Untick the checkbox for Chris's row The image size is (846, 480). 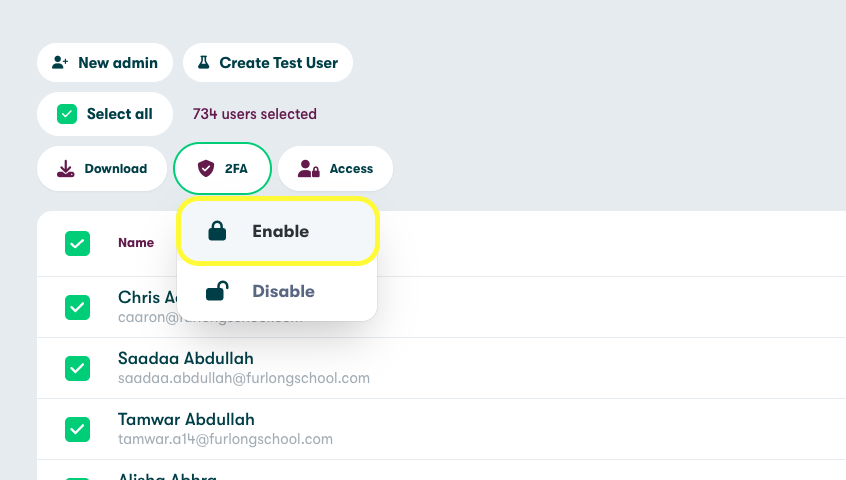[77, 307]
